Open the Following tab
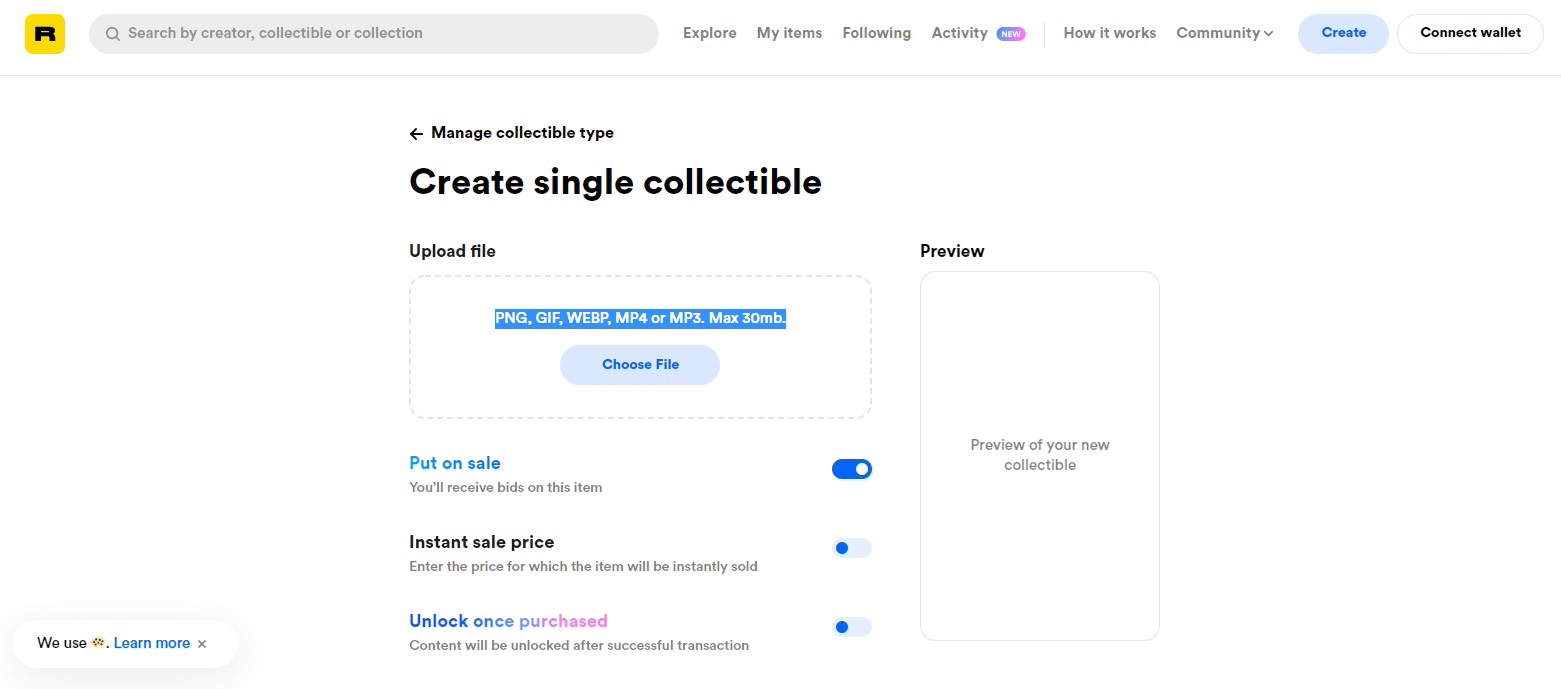Viewport: 1561px width, 689px height. (x=876, y=33)
